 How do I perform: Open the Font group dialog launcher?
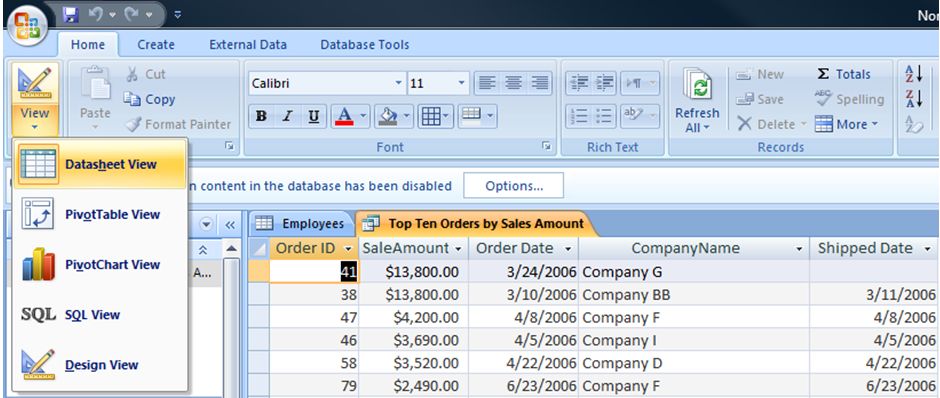pos(546,146)
